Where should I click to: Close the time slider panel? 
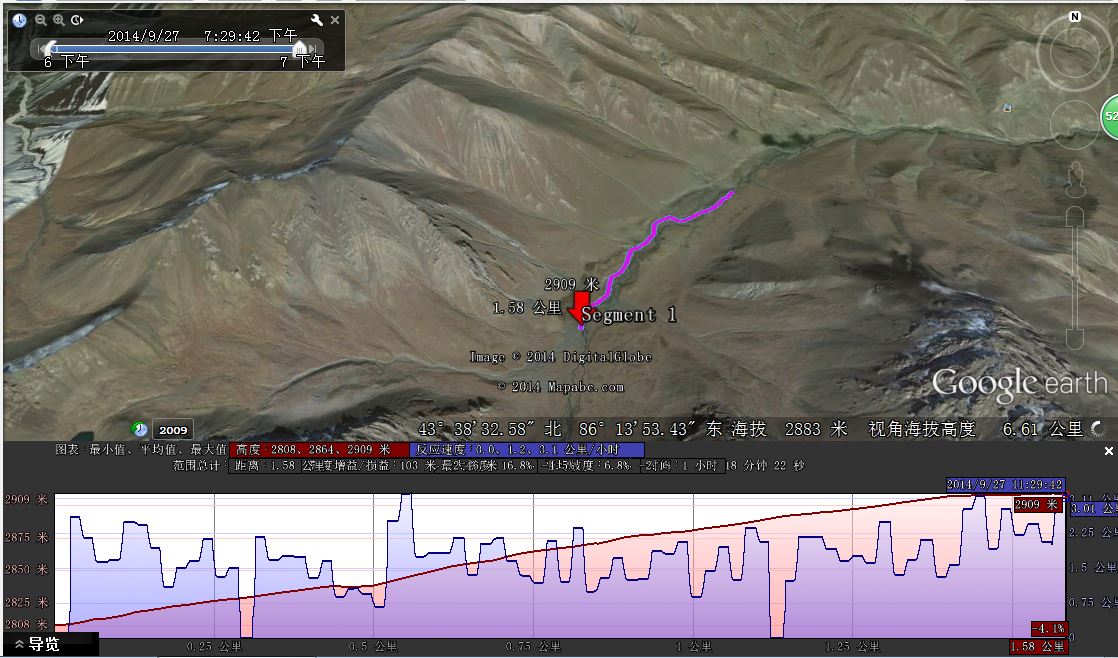coord(335,20)
